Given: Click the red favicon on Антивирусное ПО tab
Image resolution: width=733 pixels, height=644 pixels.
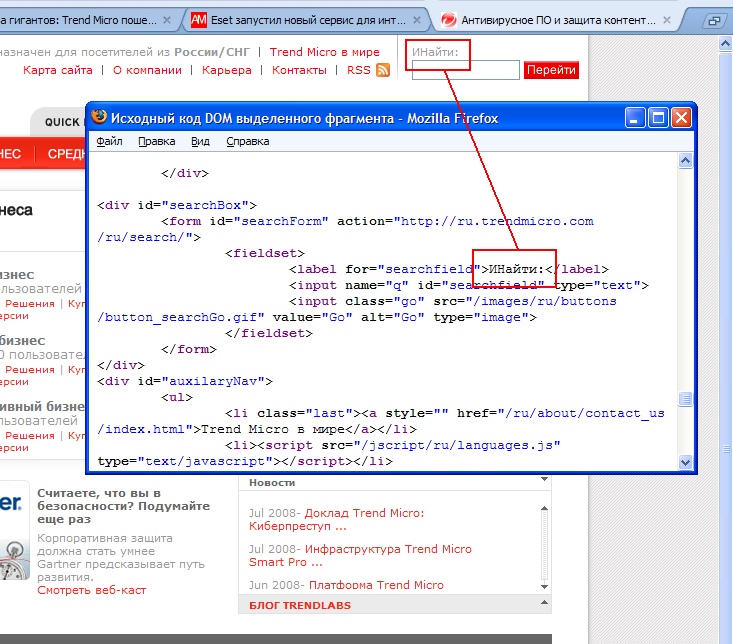Looking at the screenshot, I should point(449,20).
